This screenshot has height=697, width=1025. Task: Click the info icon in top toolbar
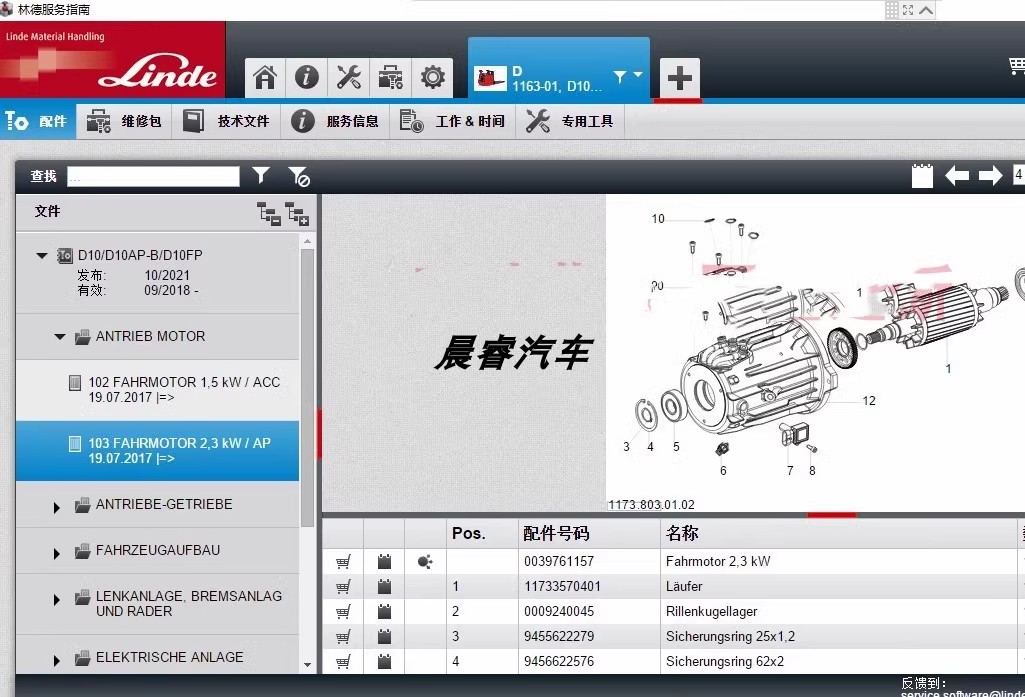[307, 77]
